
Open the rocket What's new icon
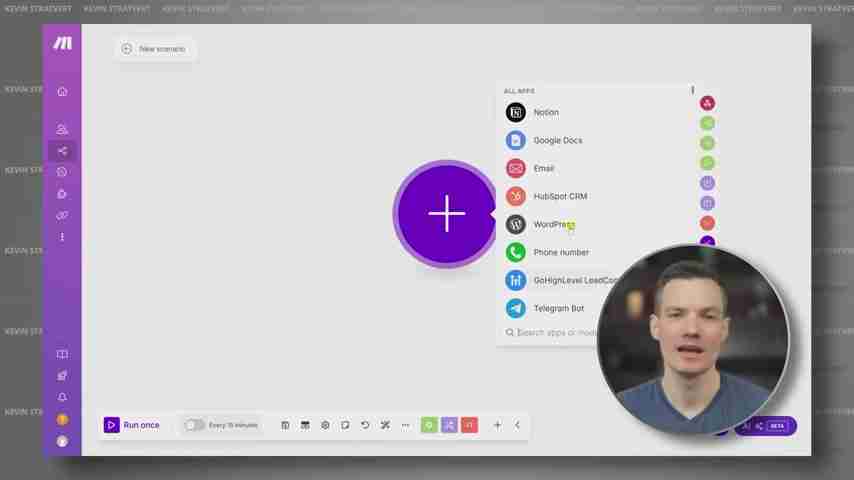pos(62,375)
